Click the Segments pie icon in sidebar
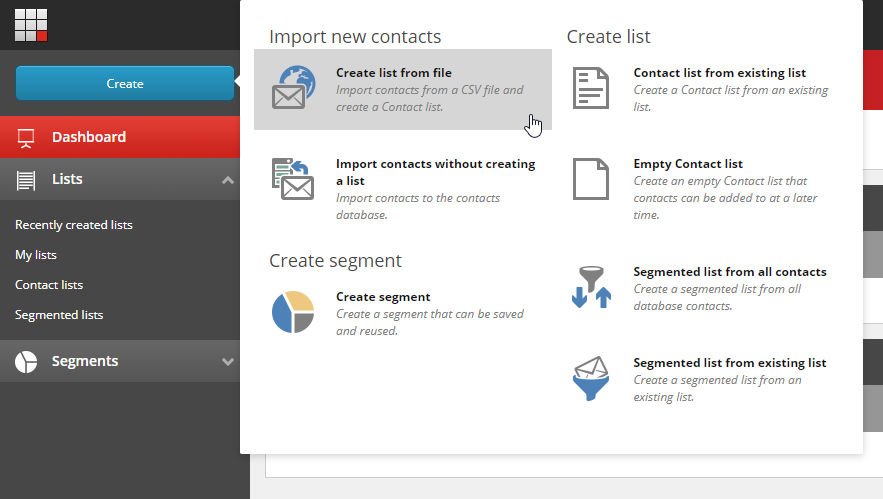883x499 pixels. click(x=26, y=362)
